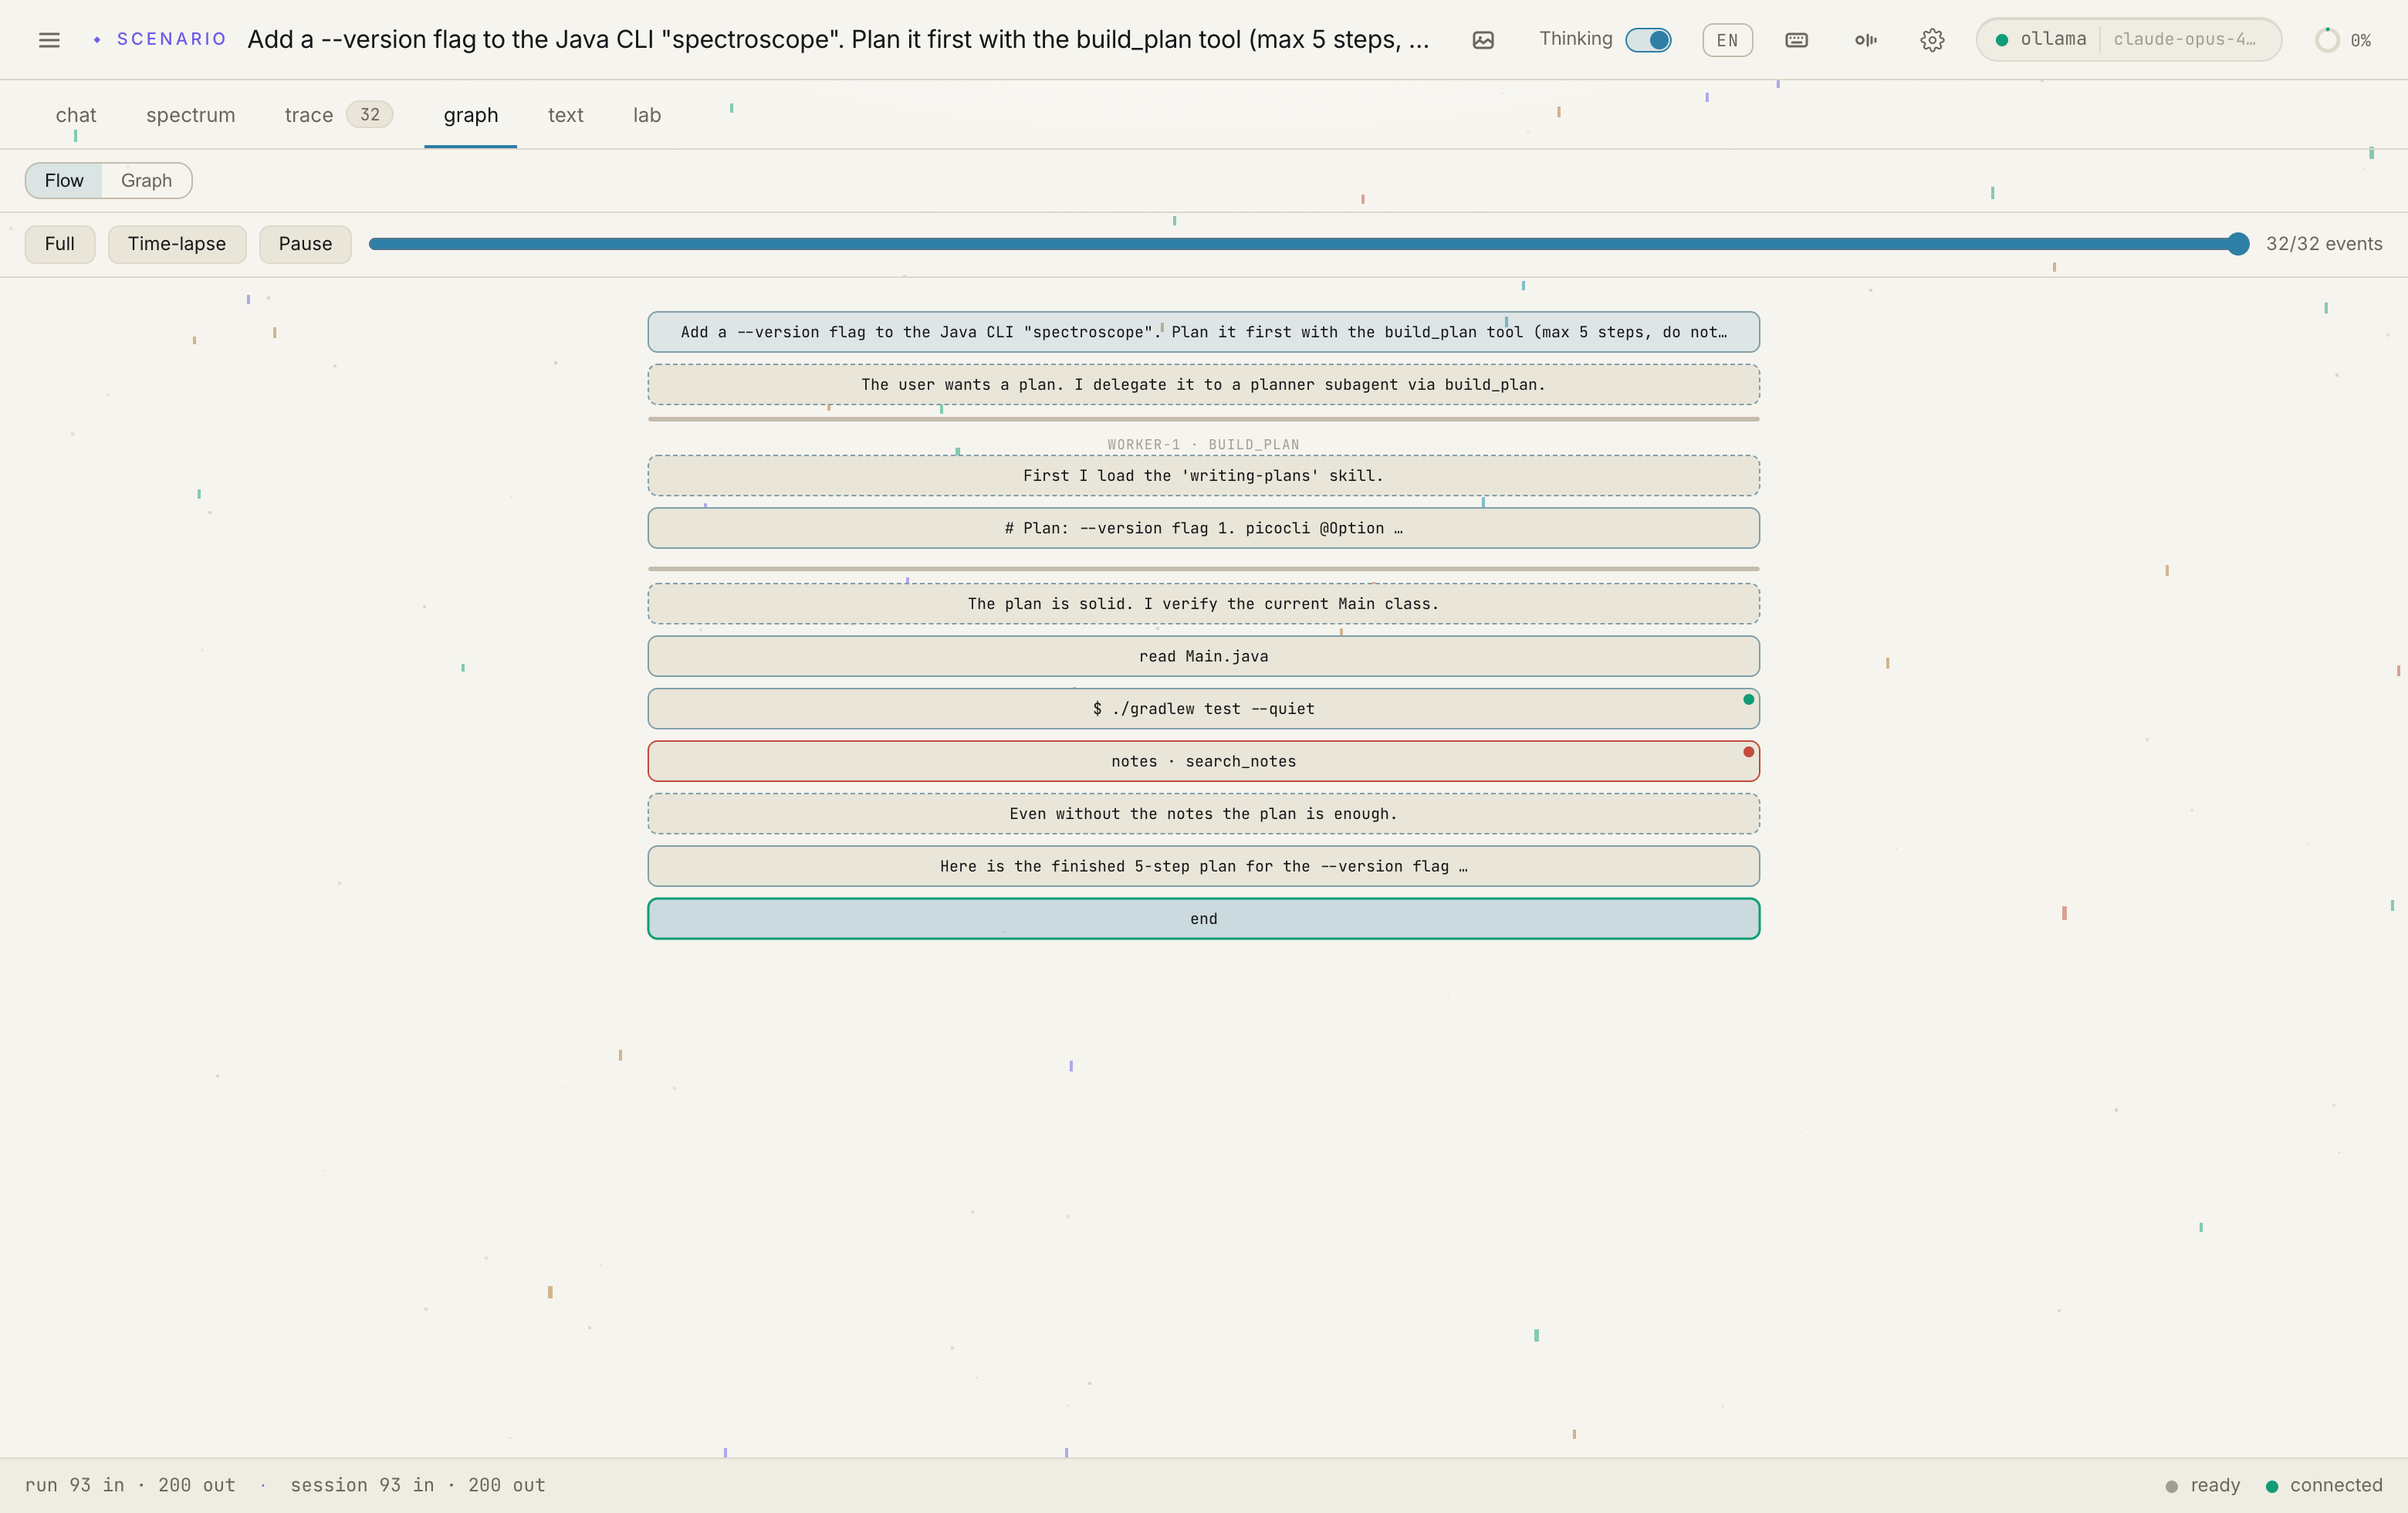Click the audio waveform icon
Image resolution: width=2408 pixels, height=1513 pixels.
1865,40
